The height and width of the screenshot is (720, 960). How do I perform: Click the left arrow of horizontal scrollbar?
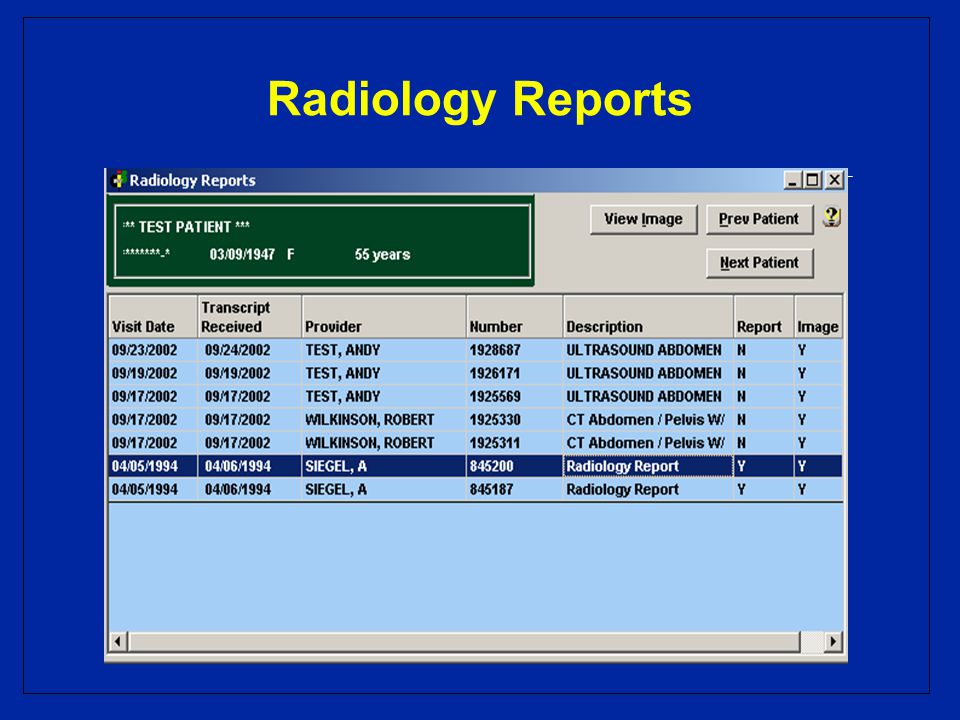coord(118,642)
